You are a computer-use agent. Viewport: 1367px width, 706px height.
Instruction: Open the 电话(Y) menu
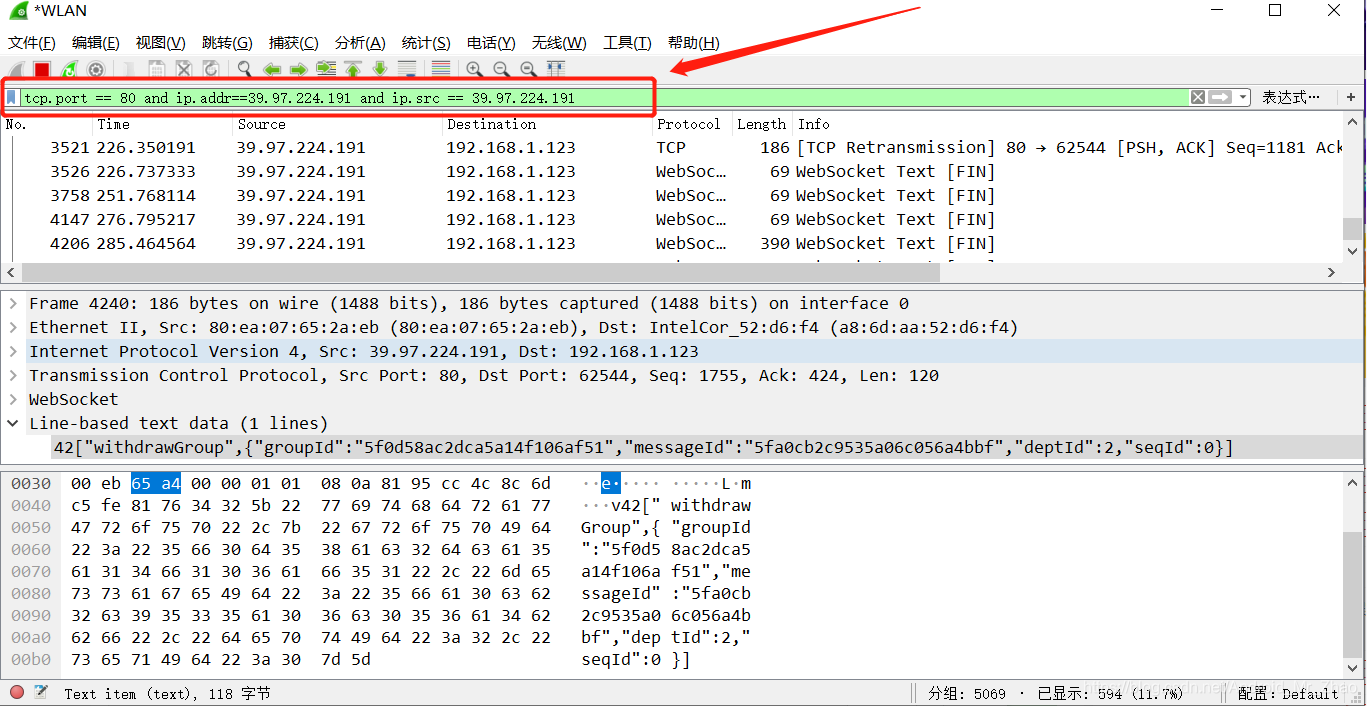click(491, 43)
